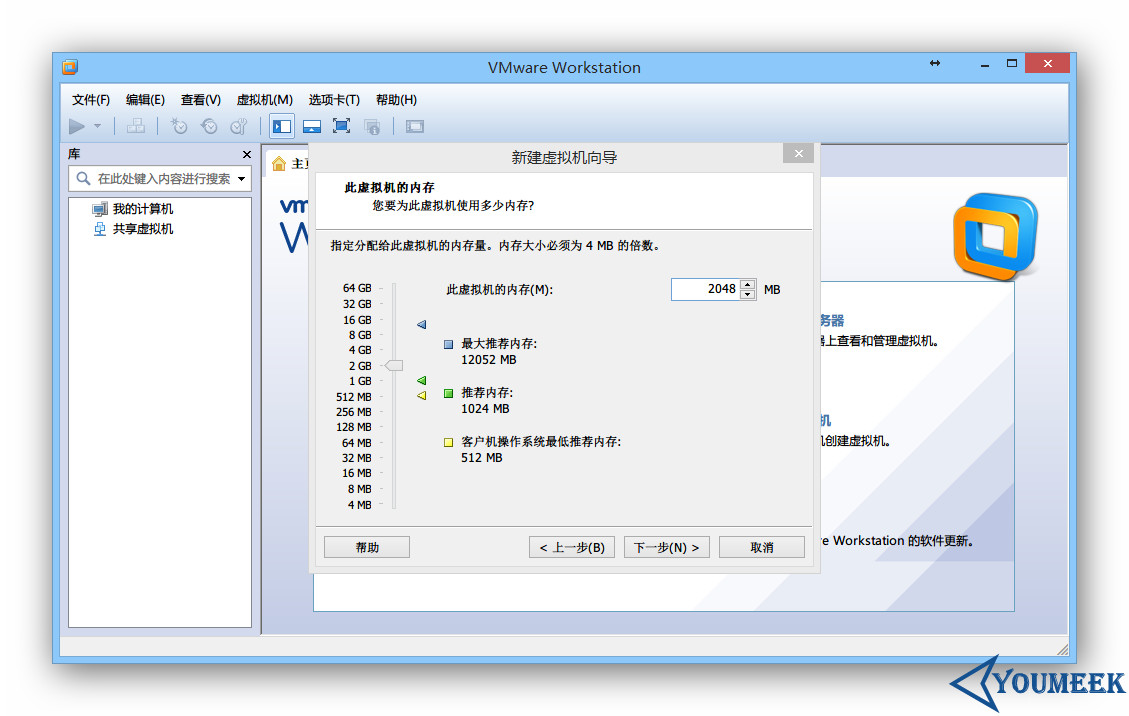Open the 帮助(H) menu
Image resolution: width=1129 pixels, height=716 pixels.
396,99
